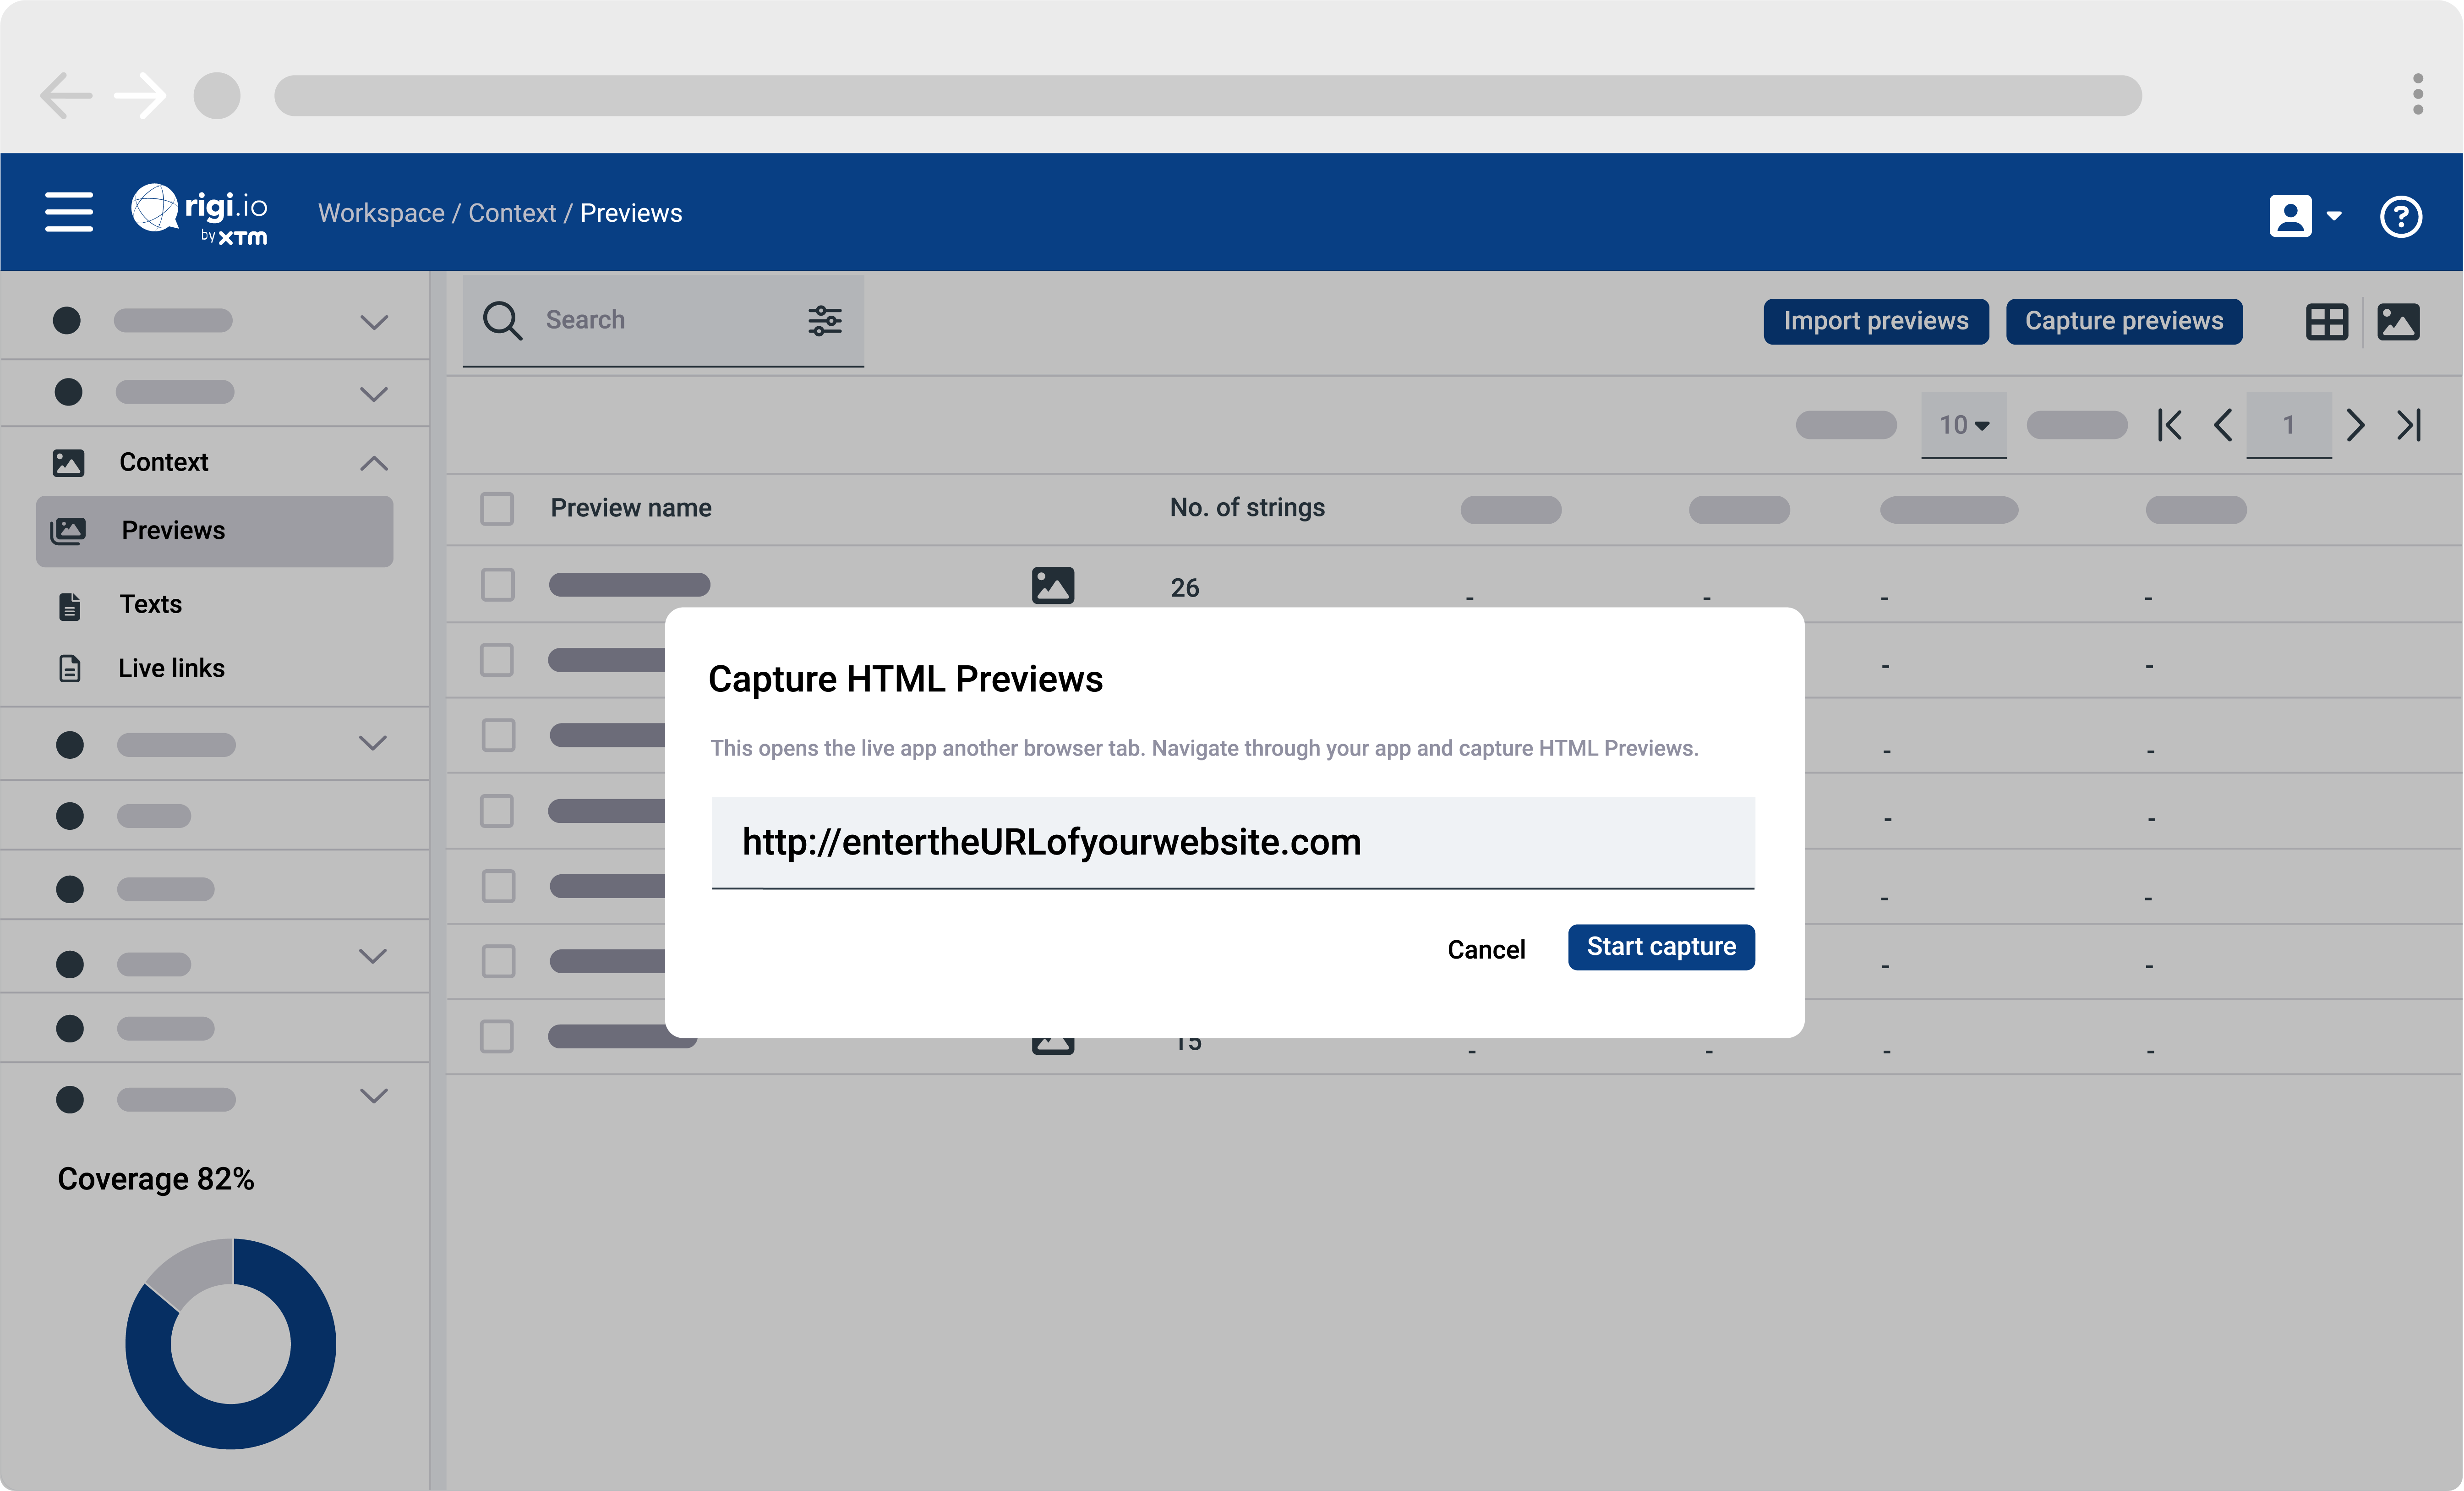The height and width of the screenshot is (1491, 2464).
Task: Open the user account dropdown arrow
Action: pos(2334,216)
